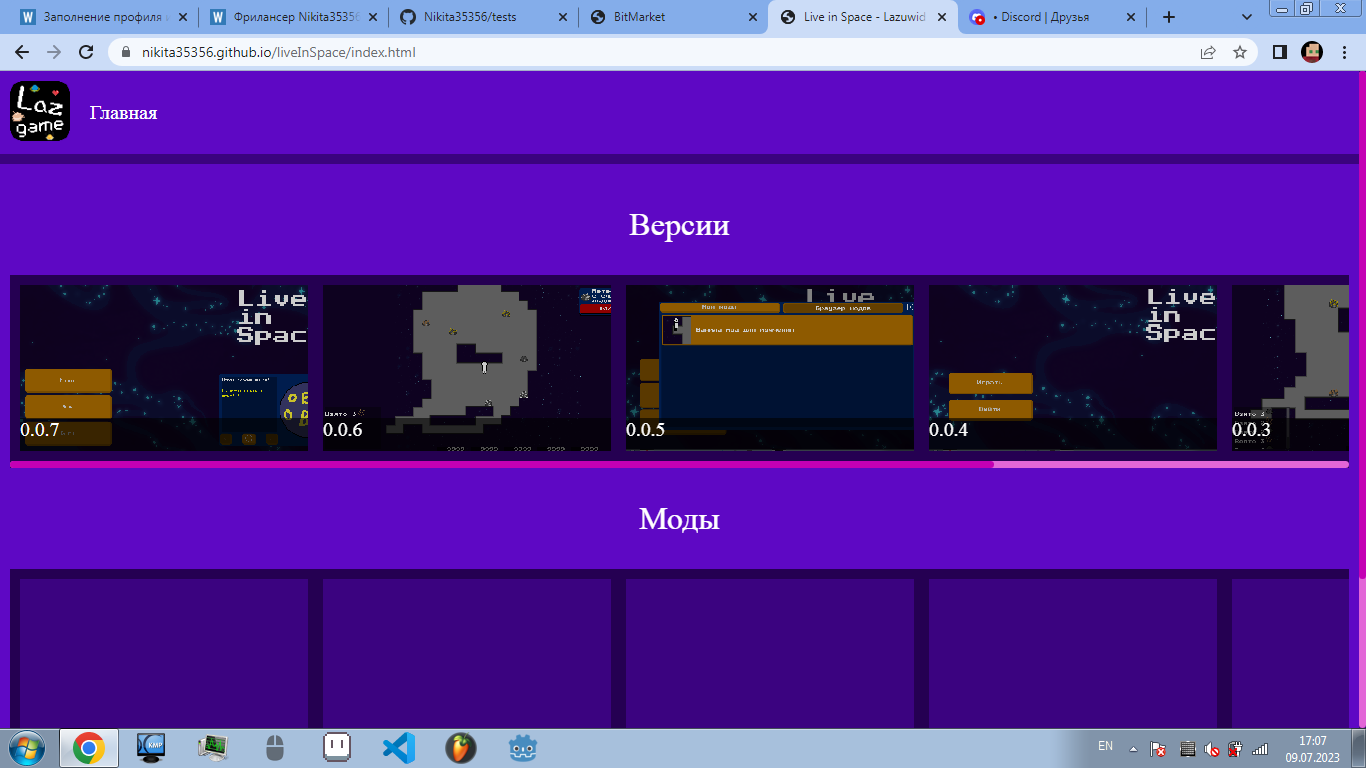This screenshot has width=1366, height=768.
Task: Close the Live in Space tab
Action: pyautogui.click(x=942, y=17)
